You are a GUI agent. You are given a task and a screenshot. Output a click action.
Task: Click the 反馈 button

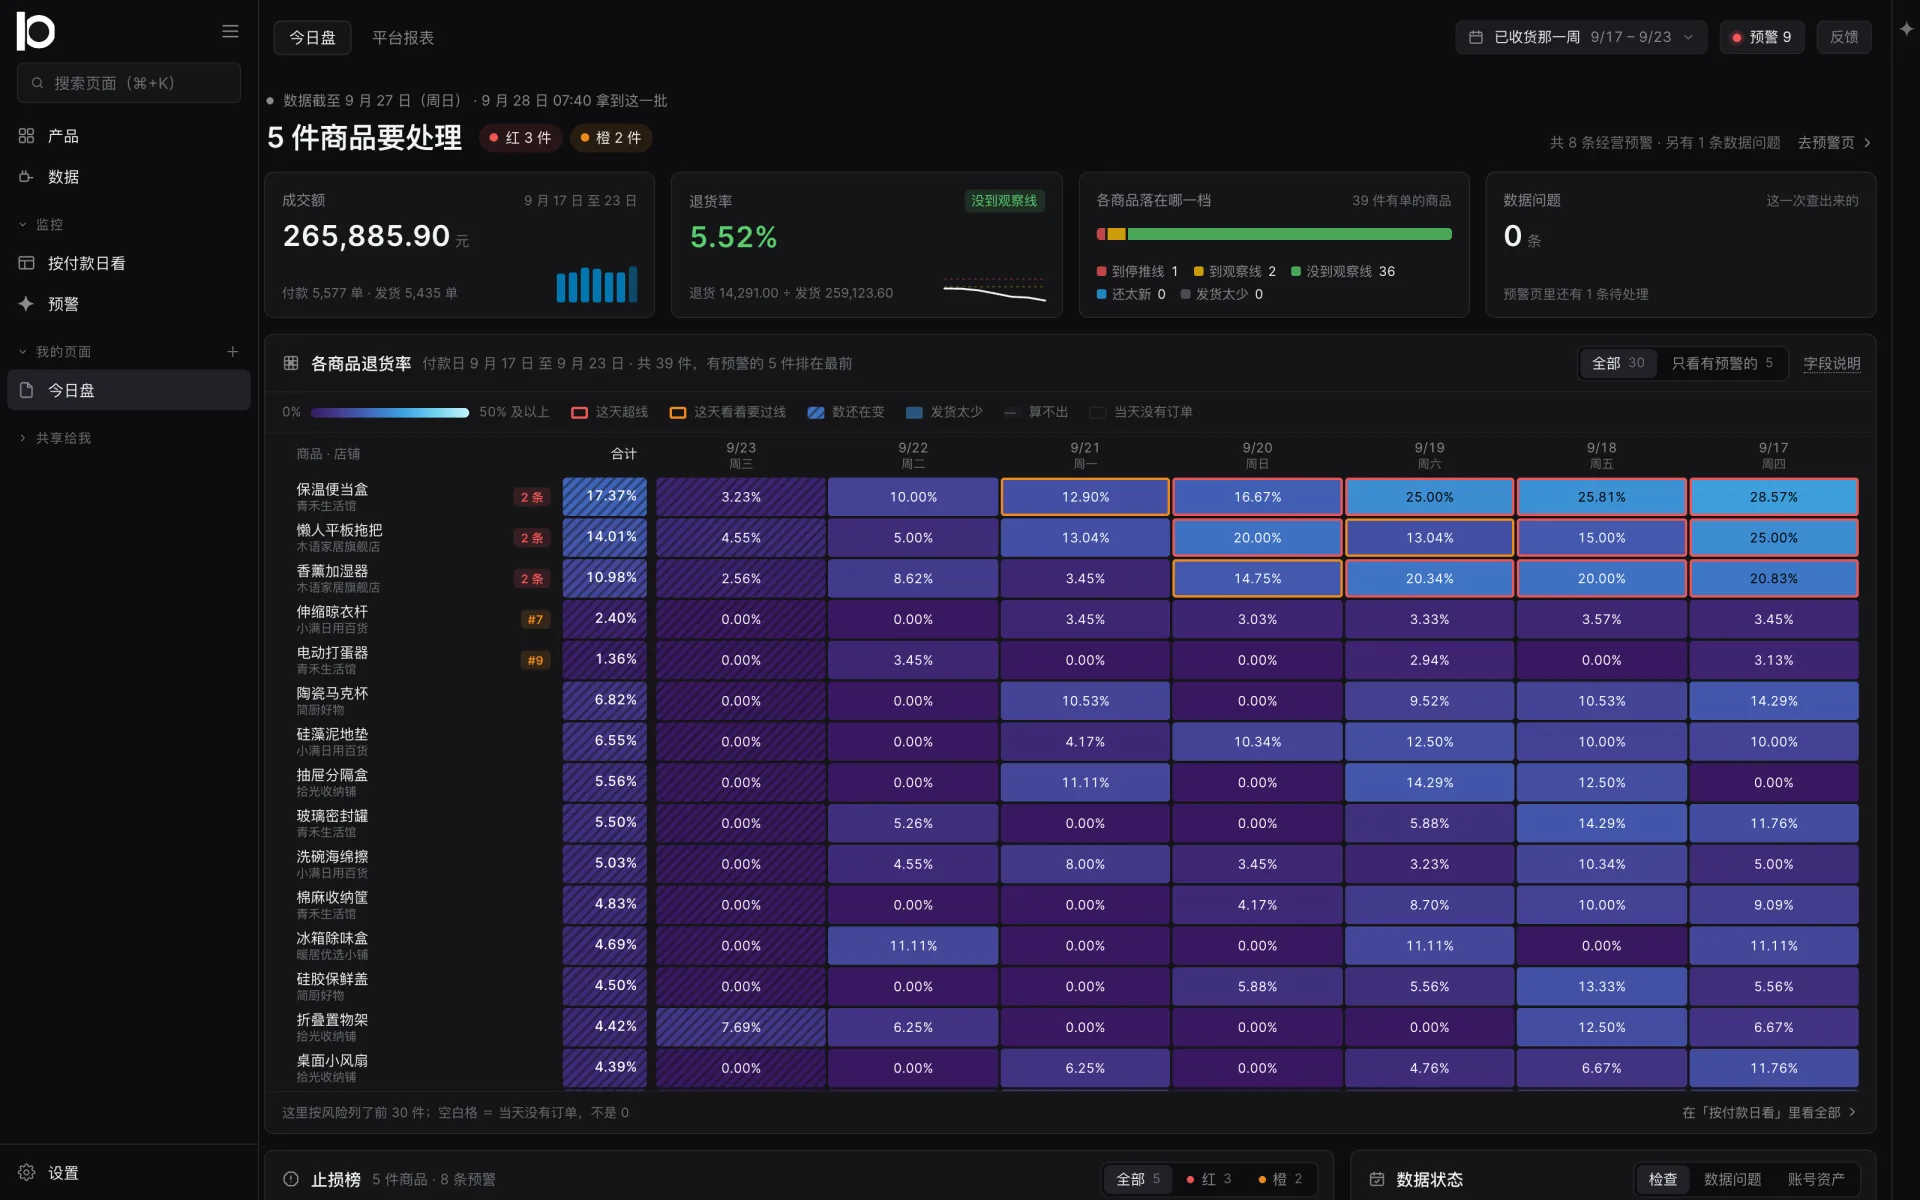tap(1844, 37)
